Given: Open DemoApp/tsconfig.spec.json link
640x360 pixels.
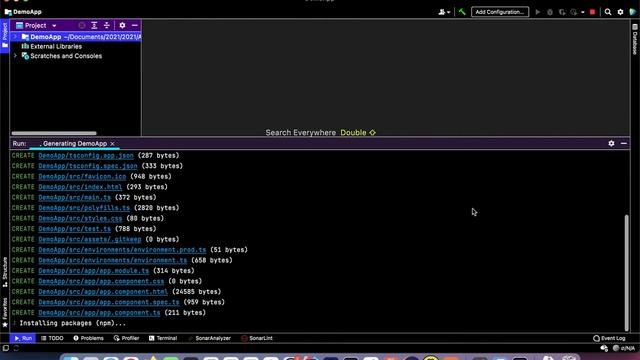Looking at the screenshot, I should (x=88, y=166).
